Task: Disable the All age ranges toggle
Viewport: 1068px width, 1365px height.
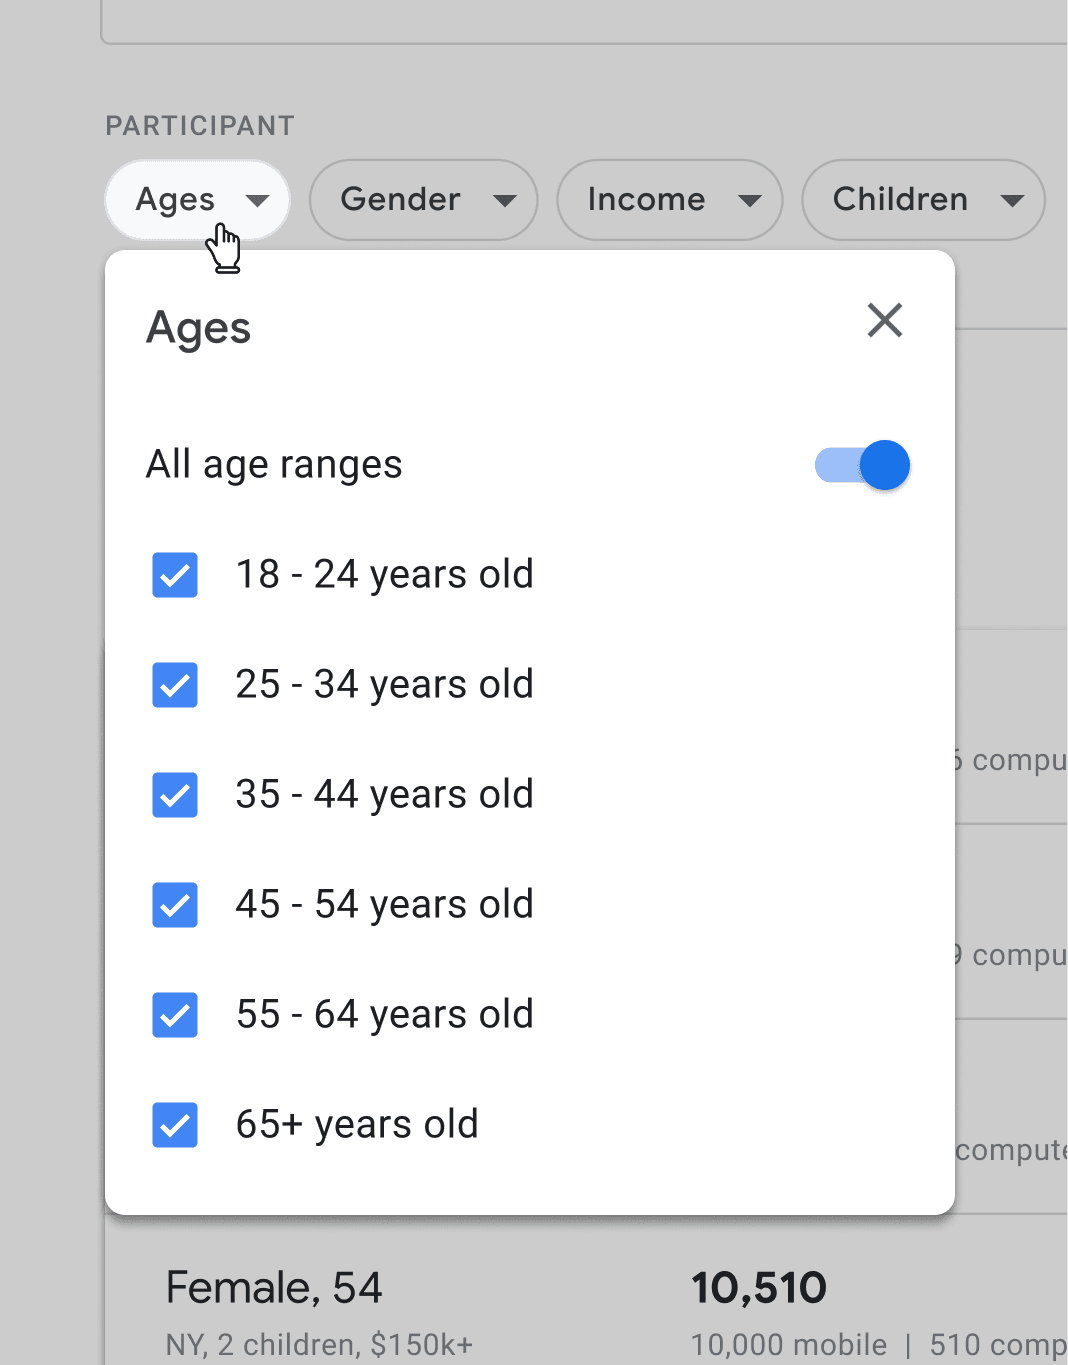Action: [x=861, y=464]
